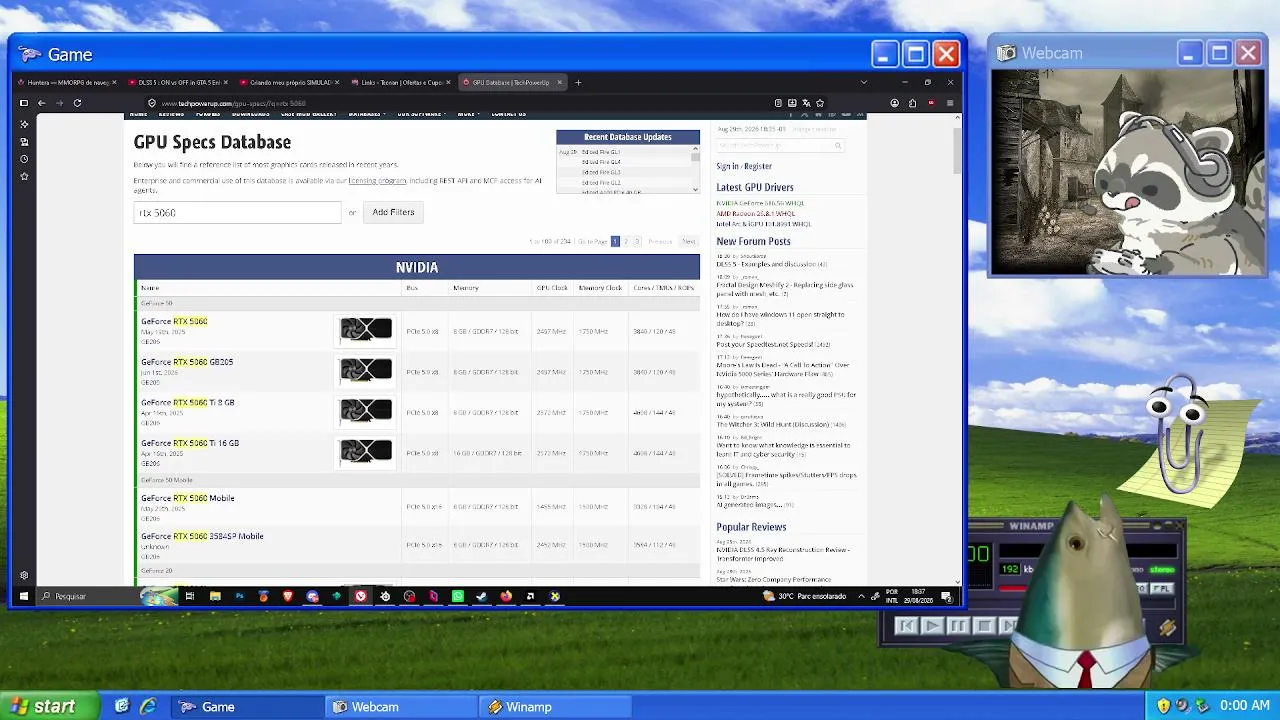
Task: Open GeForce RTX 5060 3584SP Mobile entry
Action: pos(202,536)
